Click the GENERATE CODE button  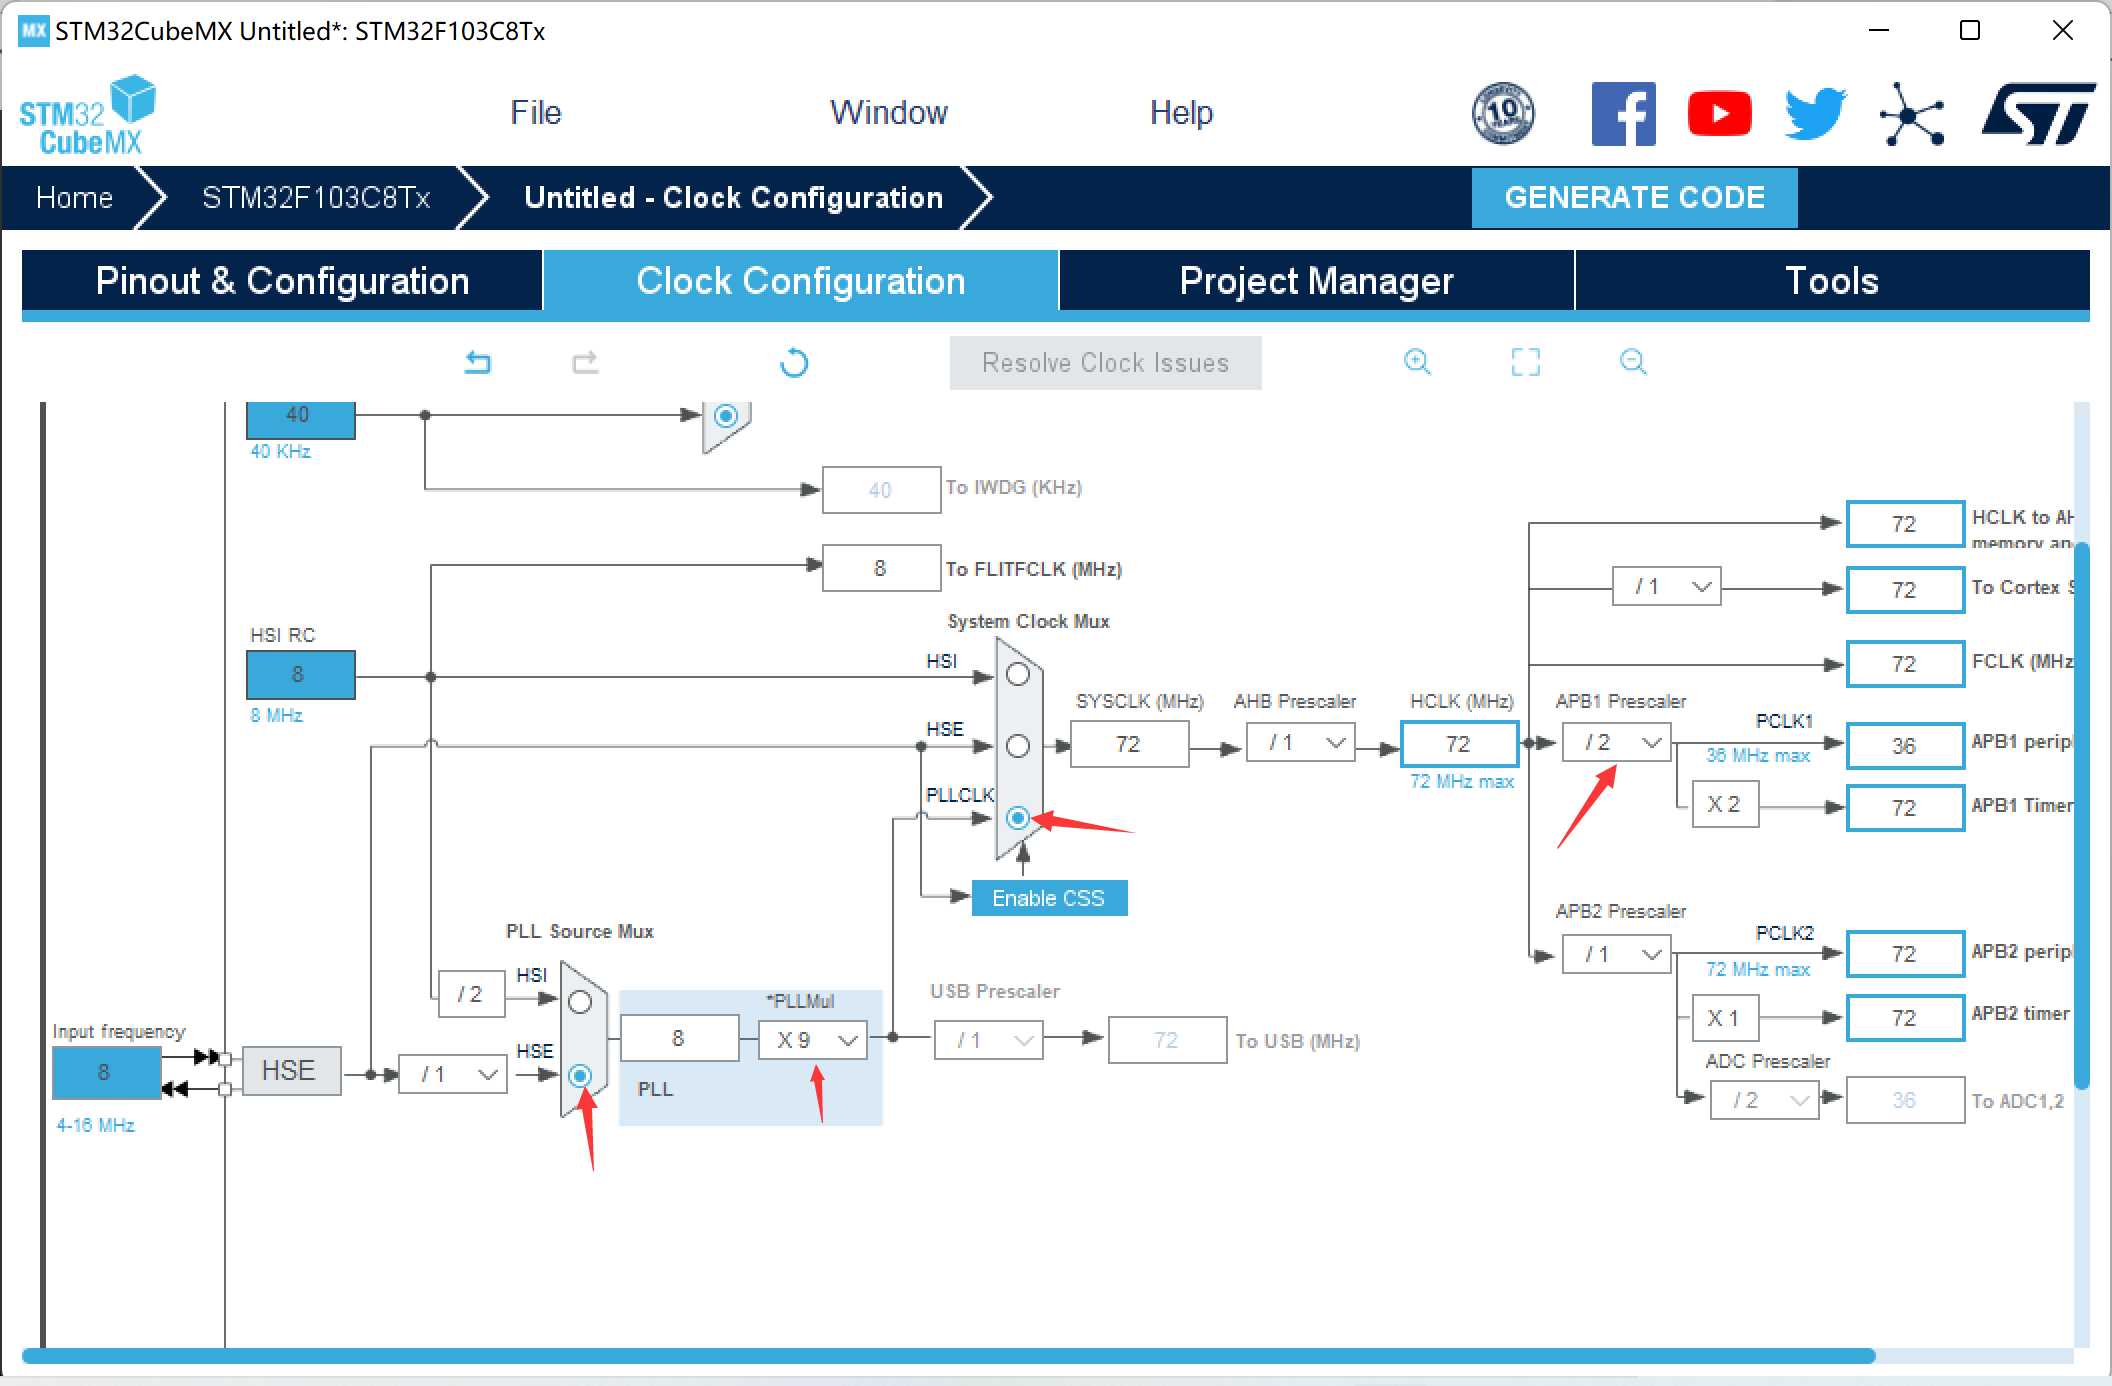pyautogui.click(x=1635, y=197)
